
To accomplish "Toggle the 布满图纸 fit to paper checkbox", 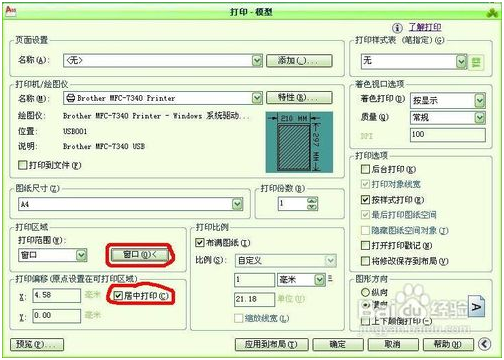I will point(199,243).
